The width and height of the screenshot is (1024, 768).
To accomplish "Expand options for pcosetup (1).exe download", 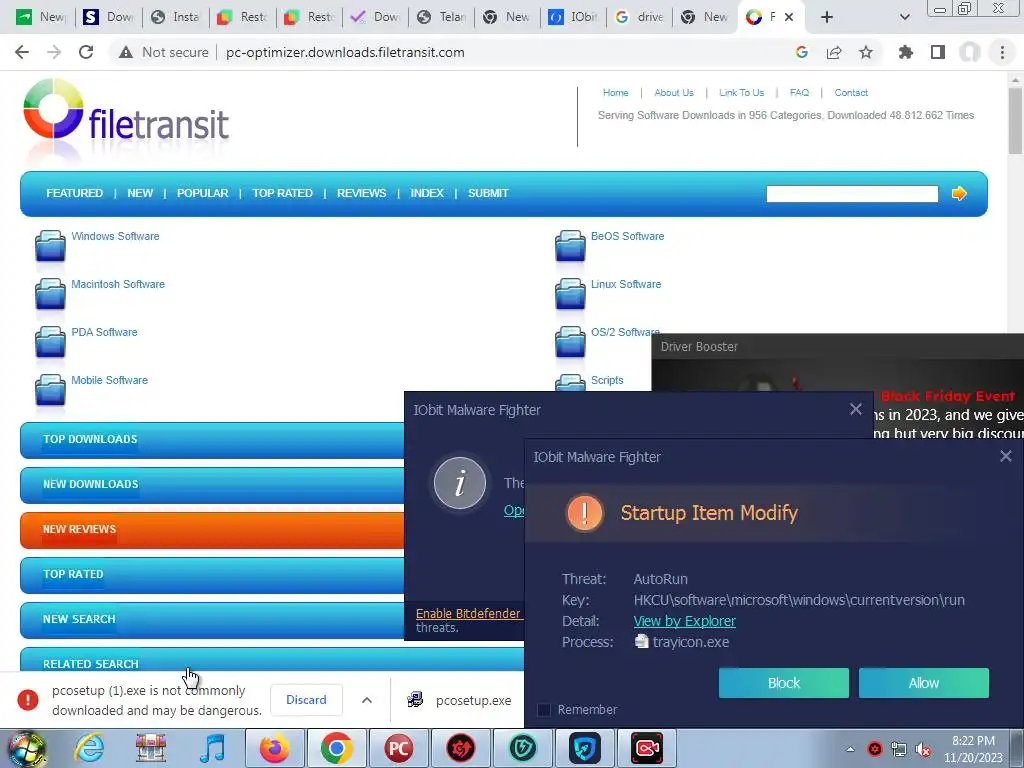I will (x=367, y=700).
